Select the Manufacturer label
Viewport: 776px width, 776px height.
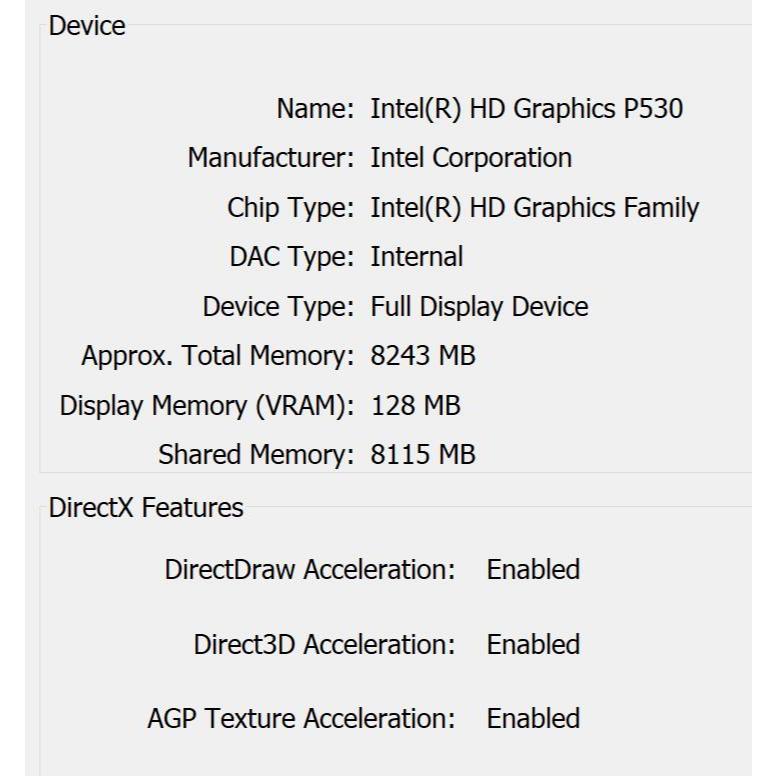pos(271,158)
